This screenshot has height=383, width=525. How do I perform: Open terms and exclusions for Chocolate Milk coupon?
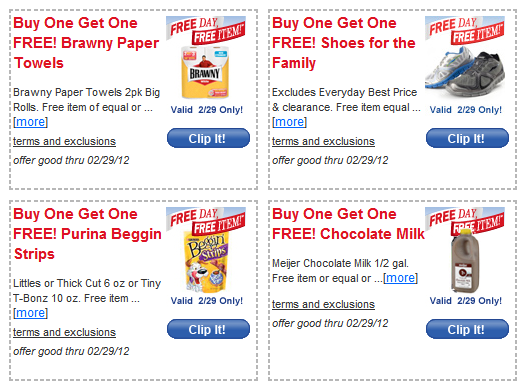[x=323, y=304]
